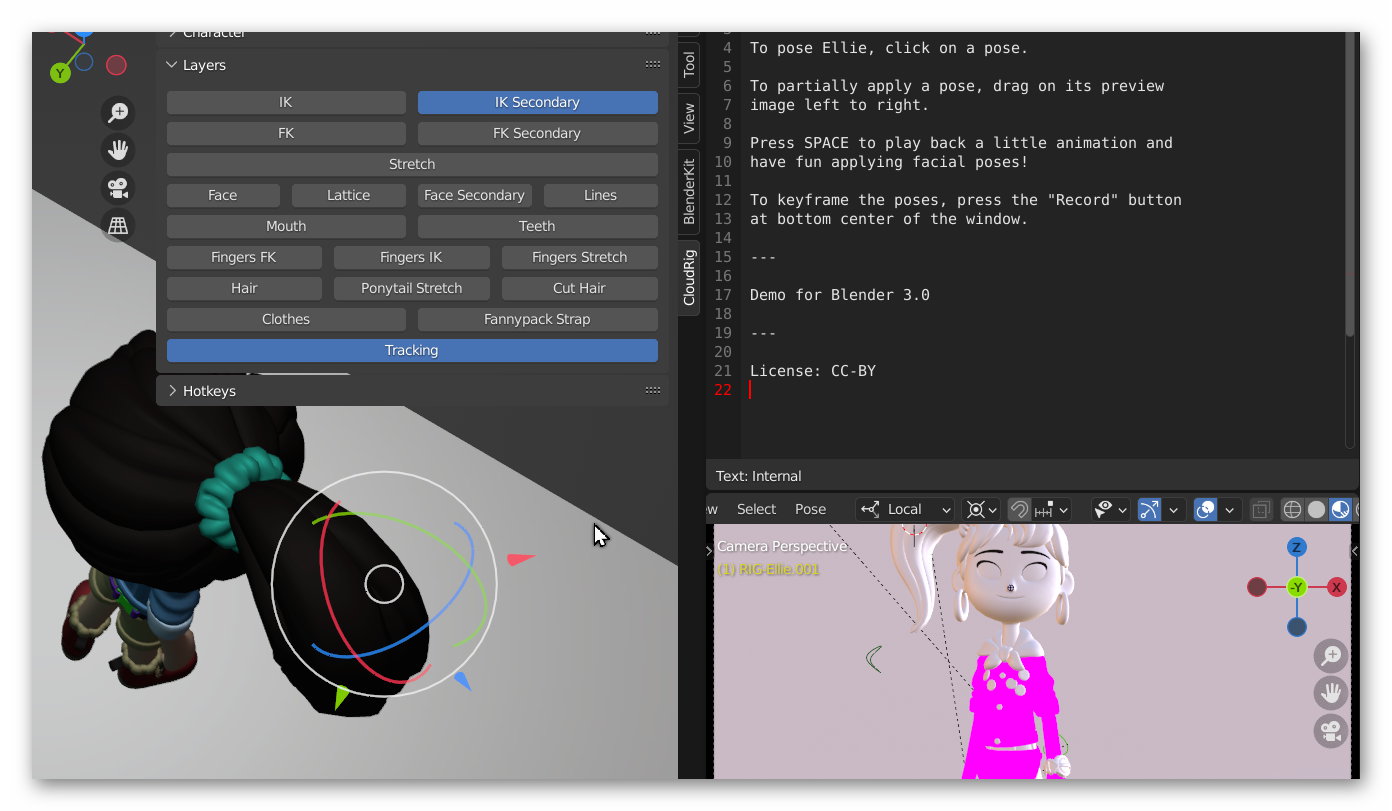
Task: Click the Fingers IK layer button
Action: click(x=411, y=257)
